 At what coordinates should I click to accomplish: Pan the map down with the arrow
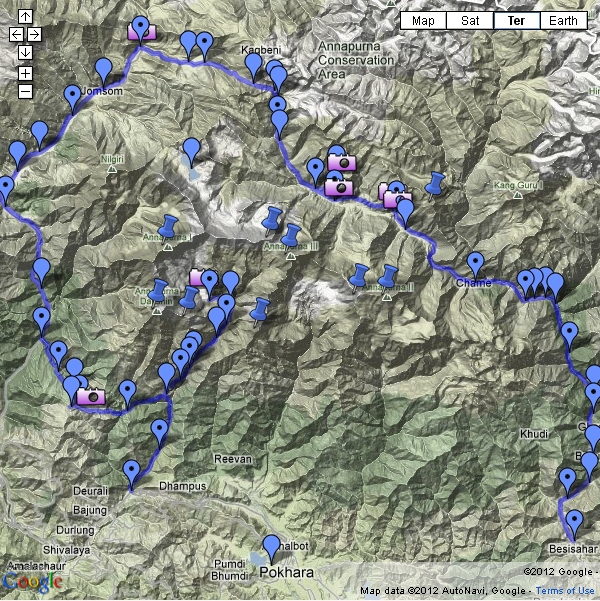tap(25, 53)
